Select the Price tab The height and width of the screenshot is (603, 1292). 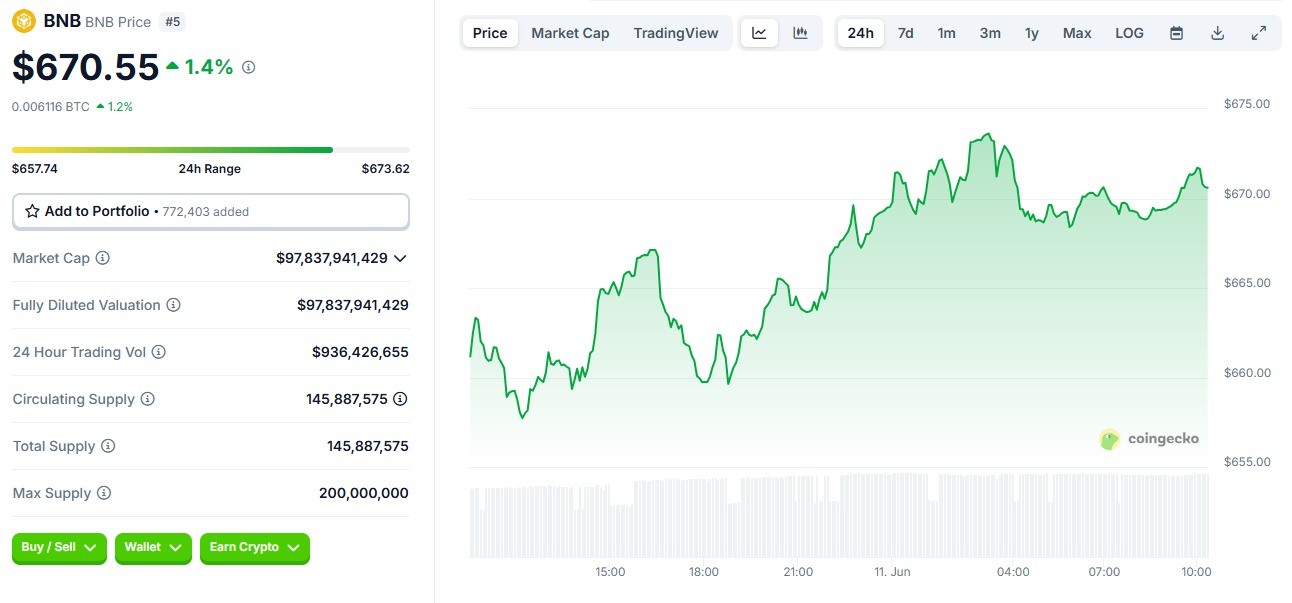coord(490,33)
